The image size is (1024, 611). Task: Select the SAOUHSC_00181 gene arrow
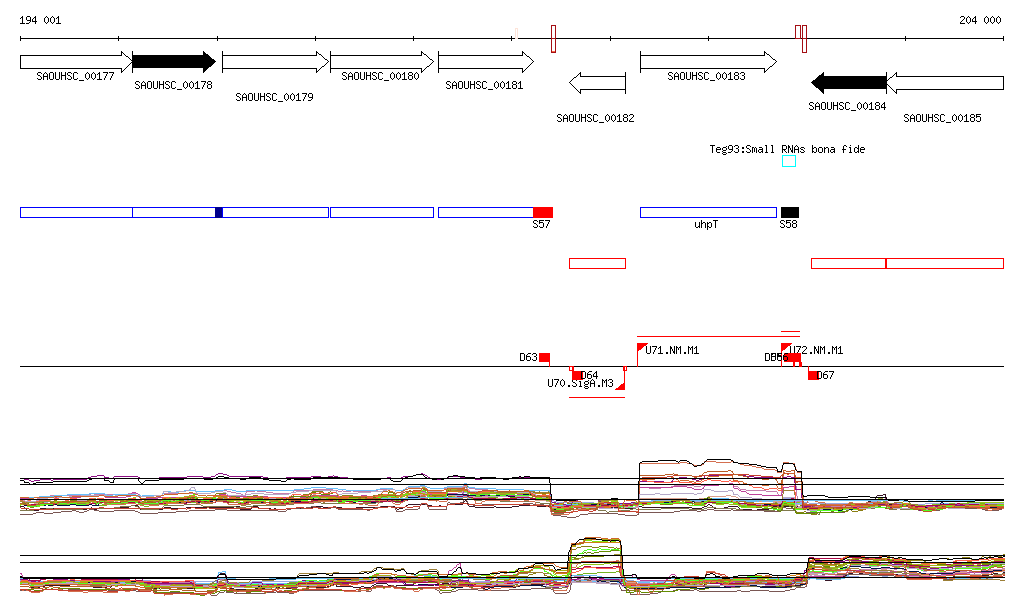pos(486,62)
